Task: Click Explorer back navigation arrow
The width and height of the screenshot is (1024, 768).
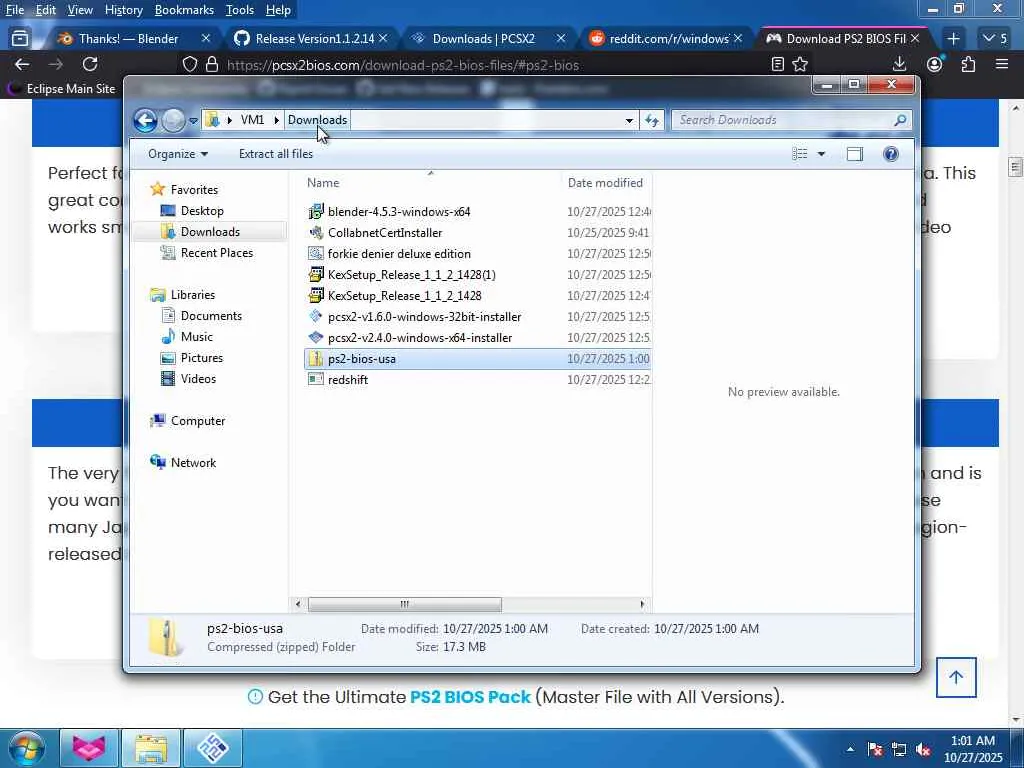Action: (145, 120)
